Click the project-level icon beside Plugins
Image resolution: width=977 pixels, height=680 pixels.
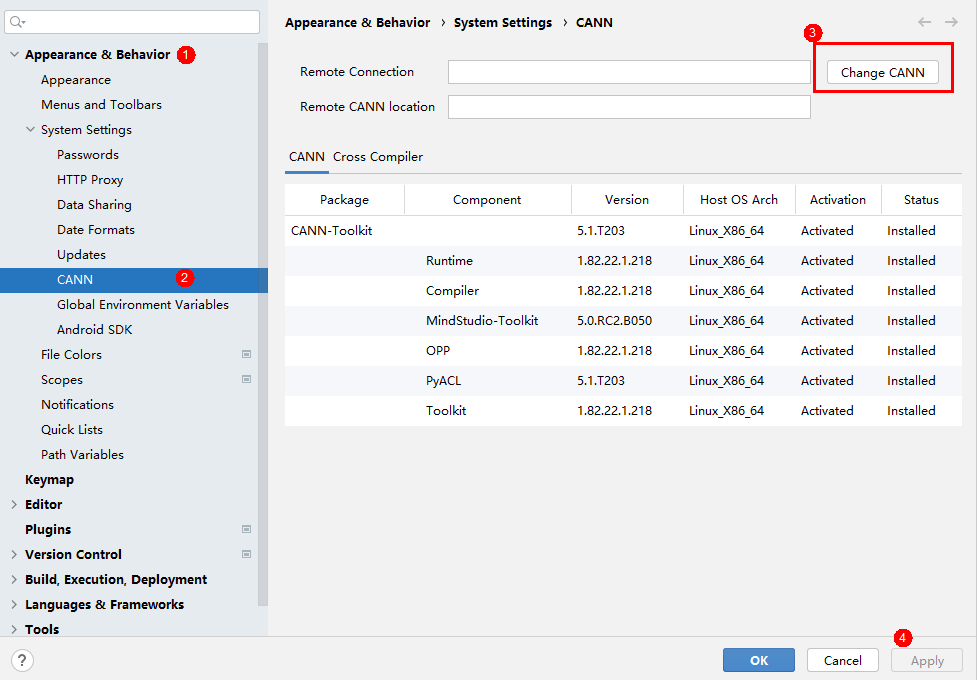click(x=247, y=529)
